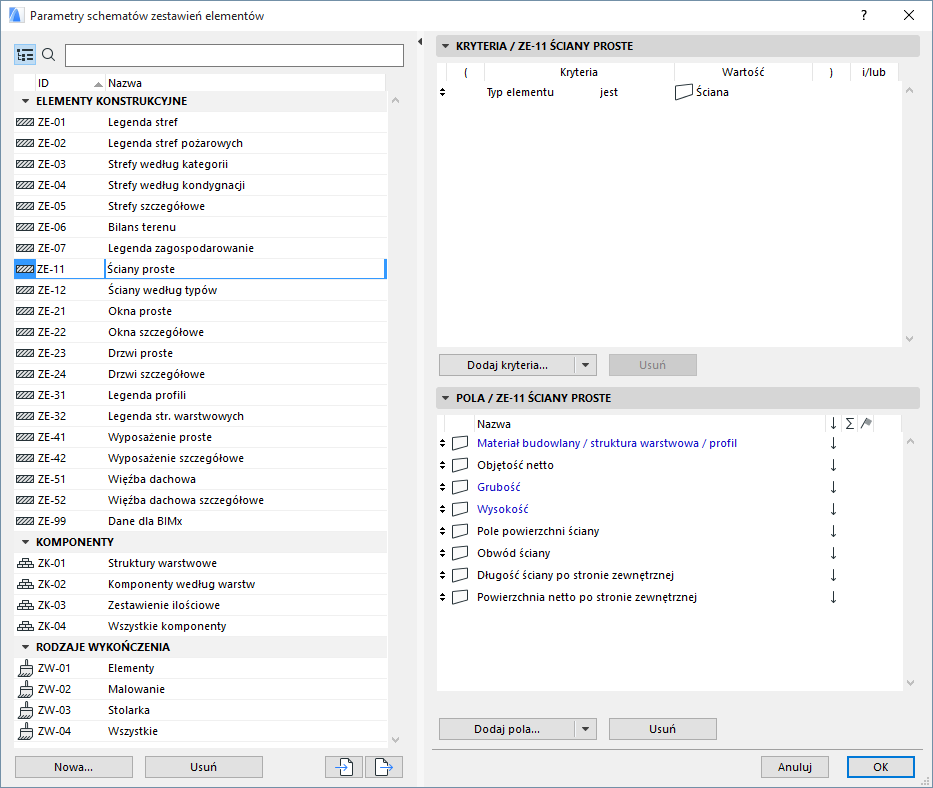Select ZE-06 Bilans terenu row
This screenshot has height=788, width=933.
coord(201,227)
